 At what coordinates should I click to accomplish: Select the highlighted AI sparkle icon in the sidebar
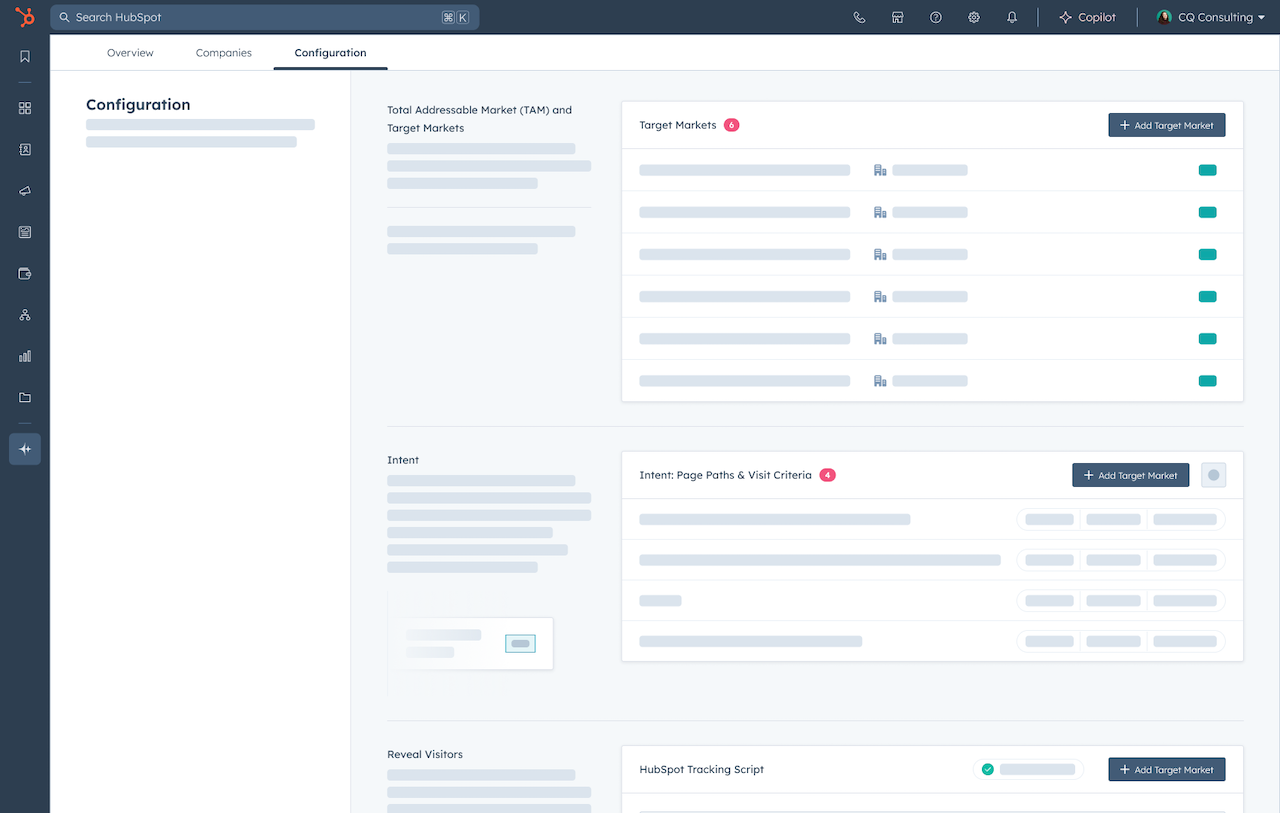24,449
